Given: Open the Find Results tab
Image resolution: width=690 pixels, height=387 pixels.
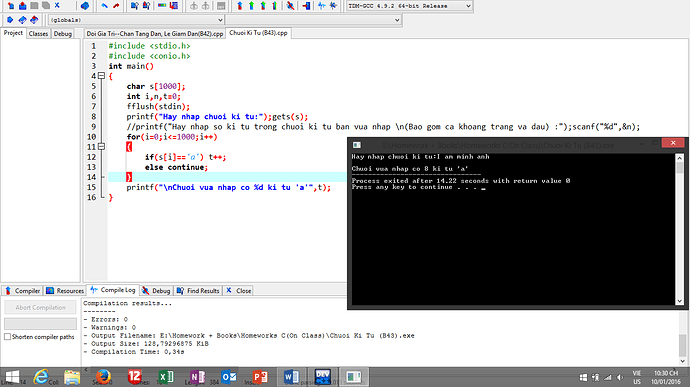Looking at the screenshot, I should (198, 291).
